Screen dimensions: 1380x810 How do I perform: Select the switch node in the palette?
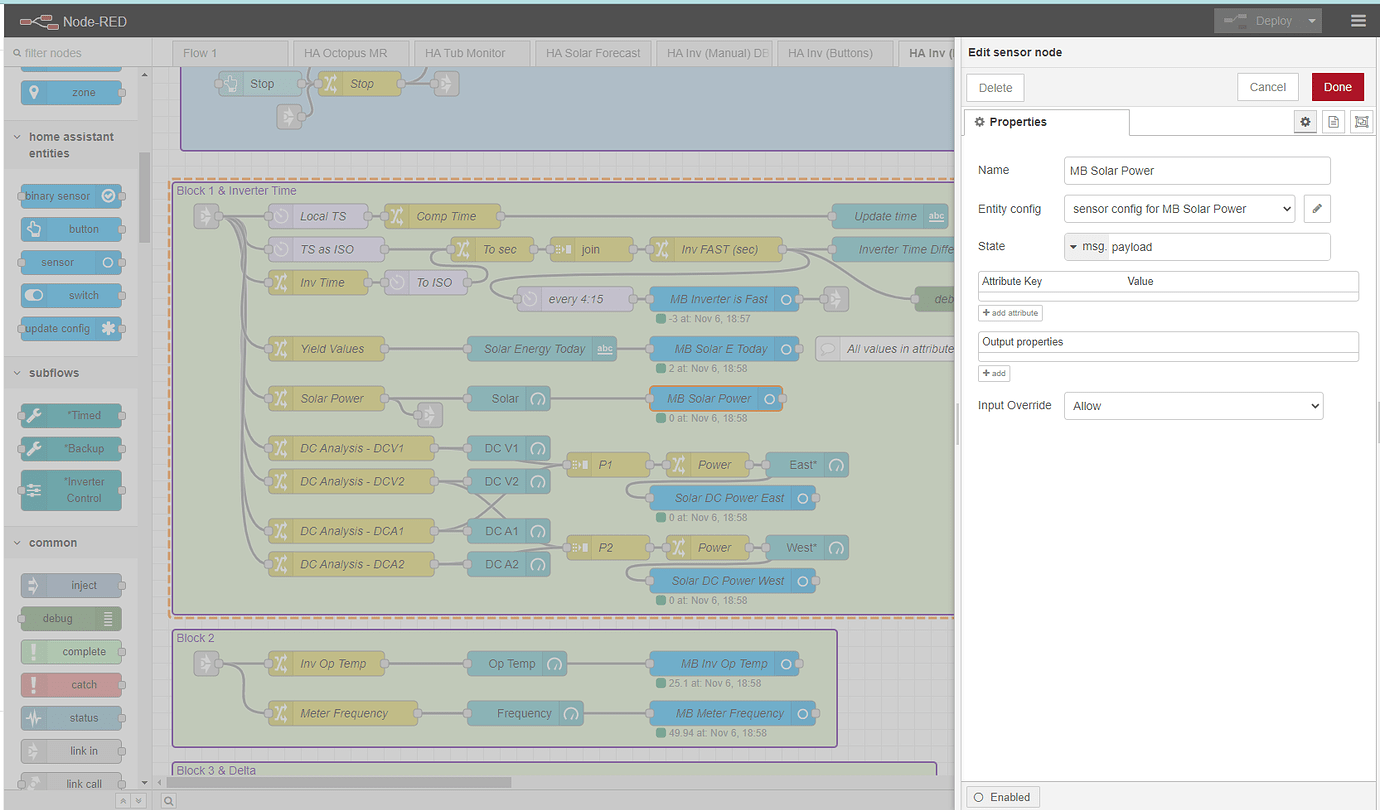click(x=71, y=296)
